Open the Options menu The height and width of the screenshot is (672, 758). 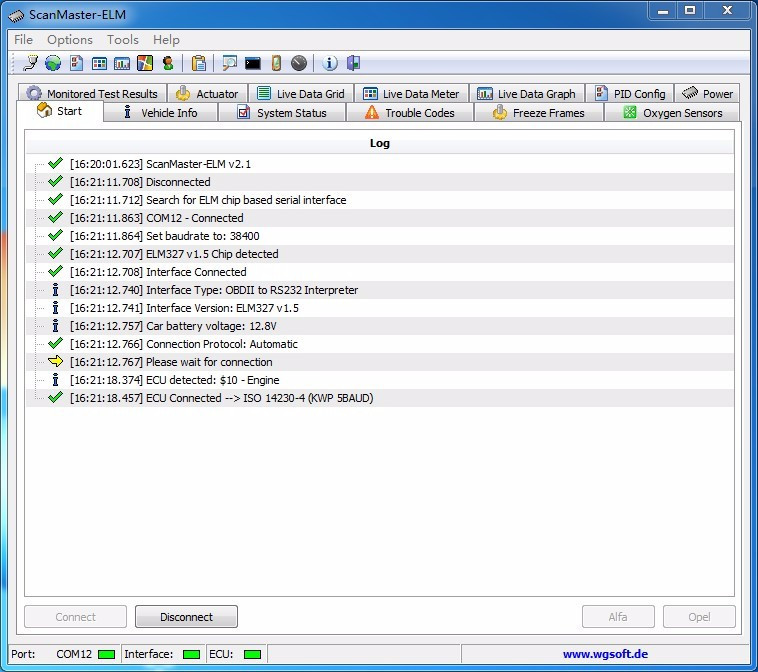click(x=70, y=40)
